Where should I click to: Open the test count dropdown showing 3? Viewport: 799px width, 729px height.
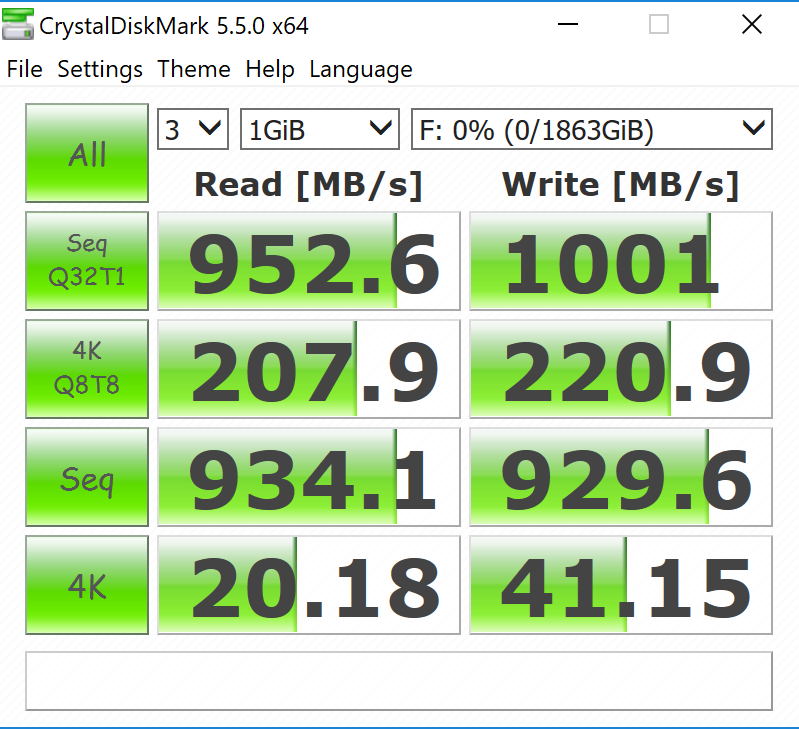tap(193, 129)
